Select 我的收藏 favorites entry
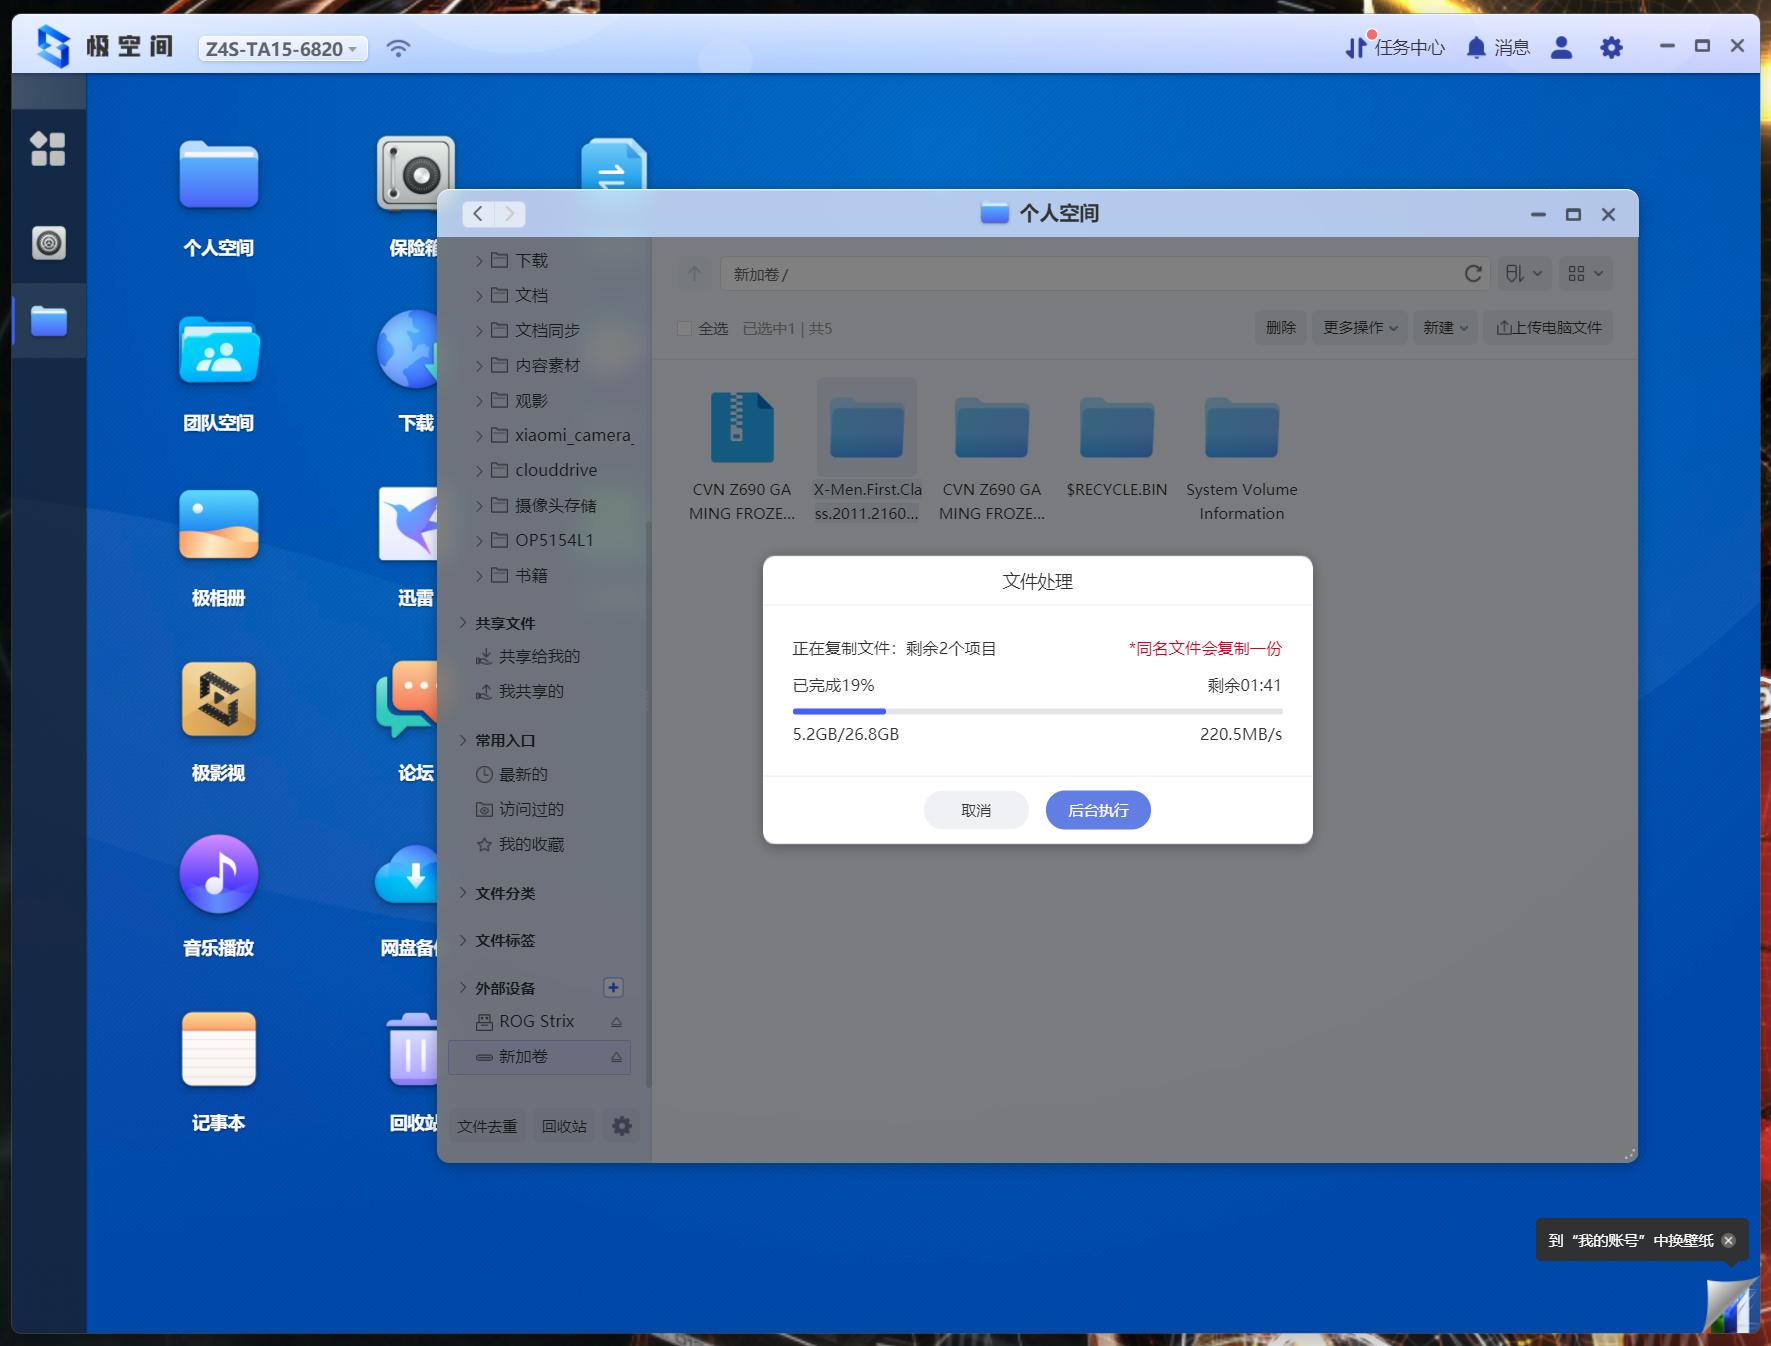The image size is (1771, 1346). point(530,844)
